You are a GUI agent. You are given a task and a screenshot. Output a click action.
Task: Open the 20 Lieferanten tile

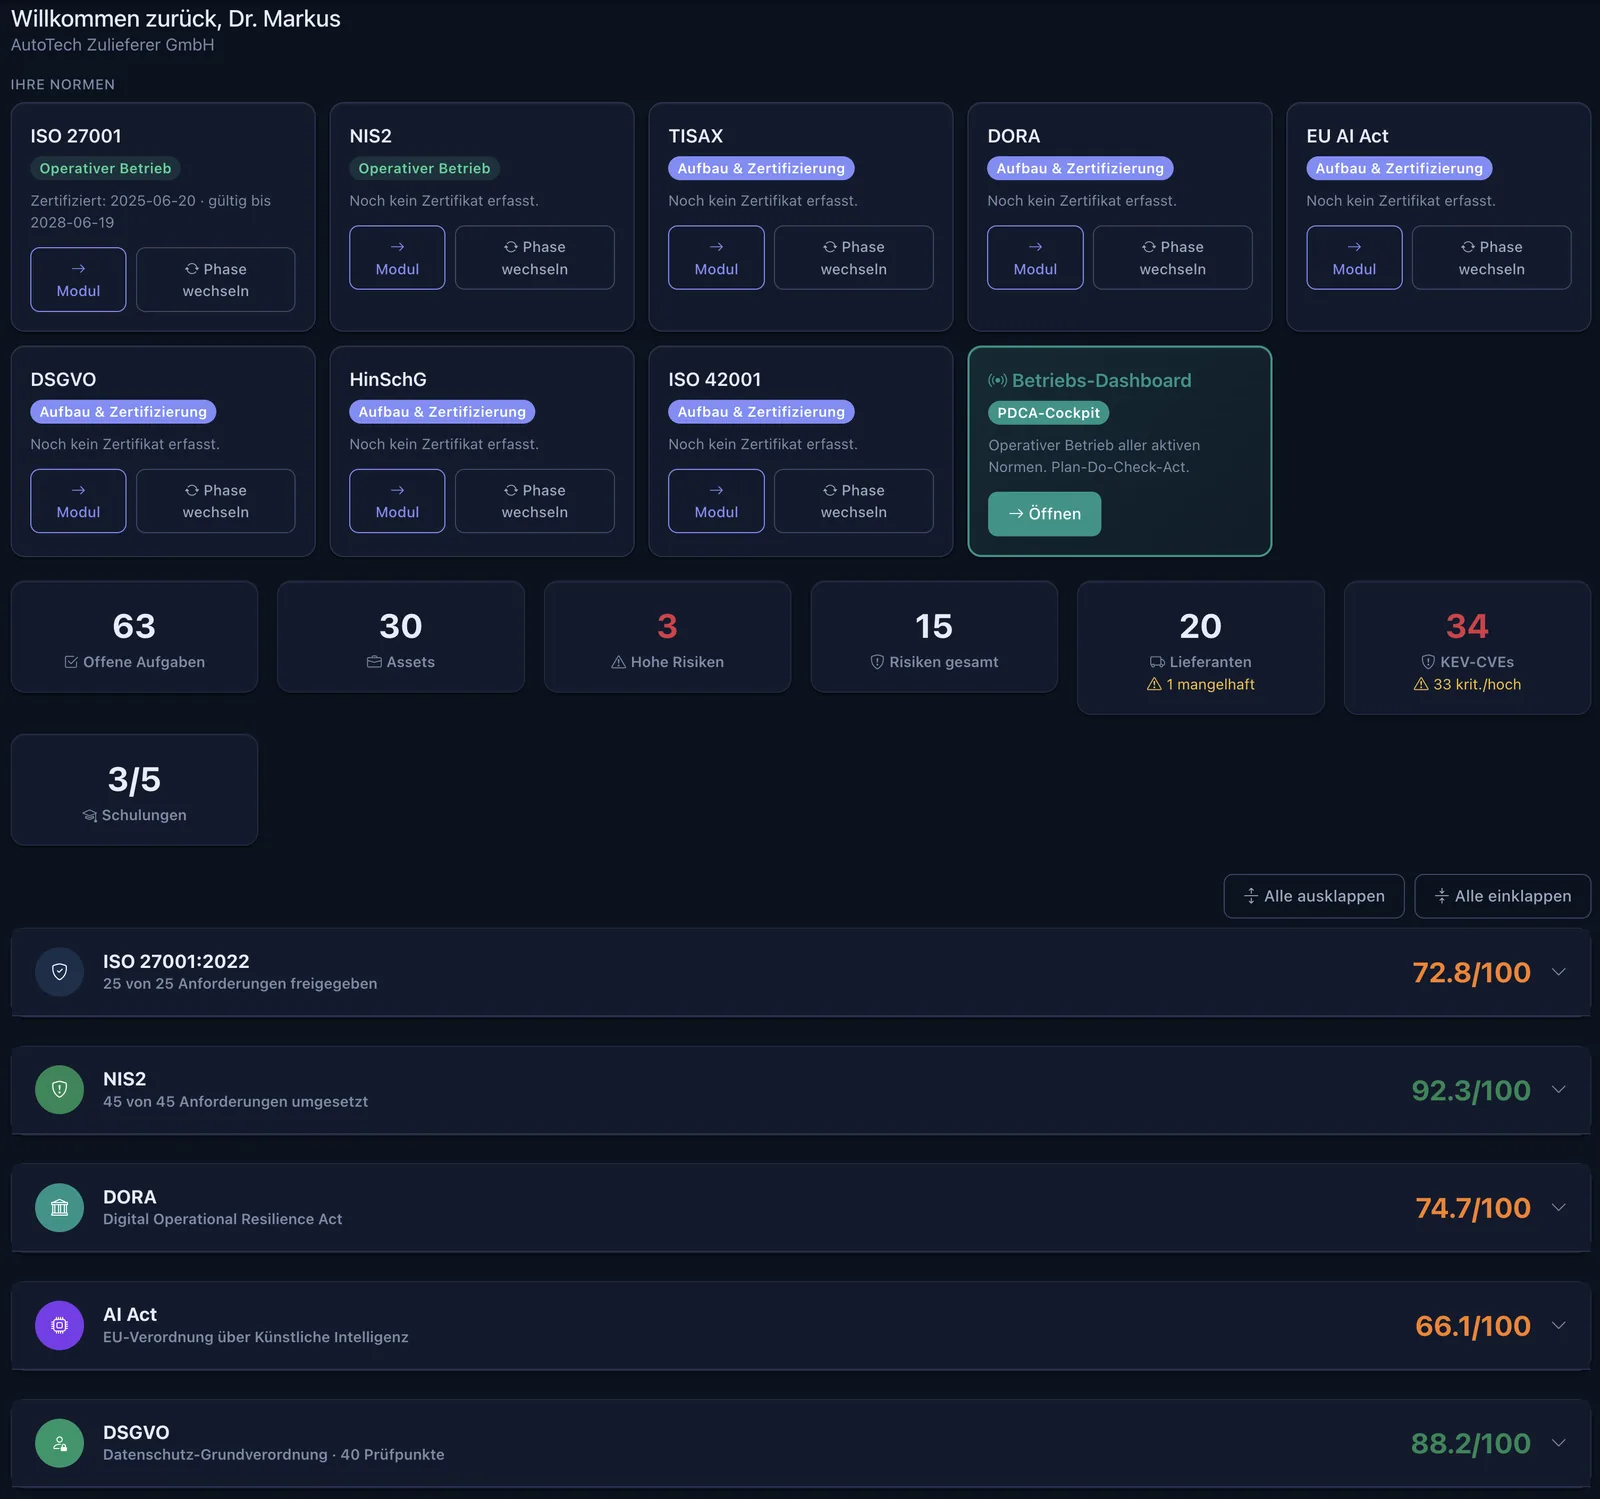click(x=1200, y=647)
